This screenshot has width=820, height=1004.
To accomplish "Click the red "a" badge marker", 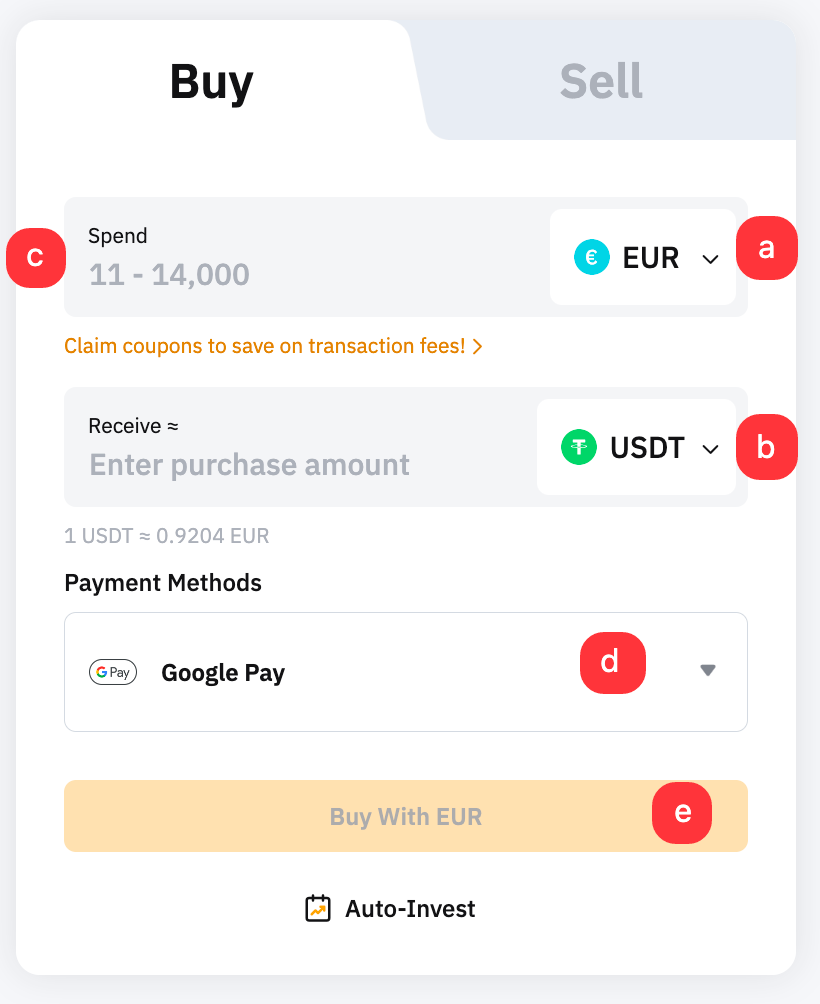I will click(x=767, y=249).
